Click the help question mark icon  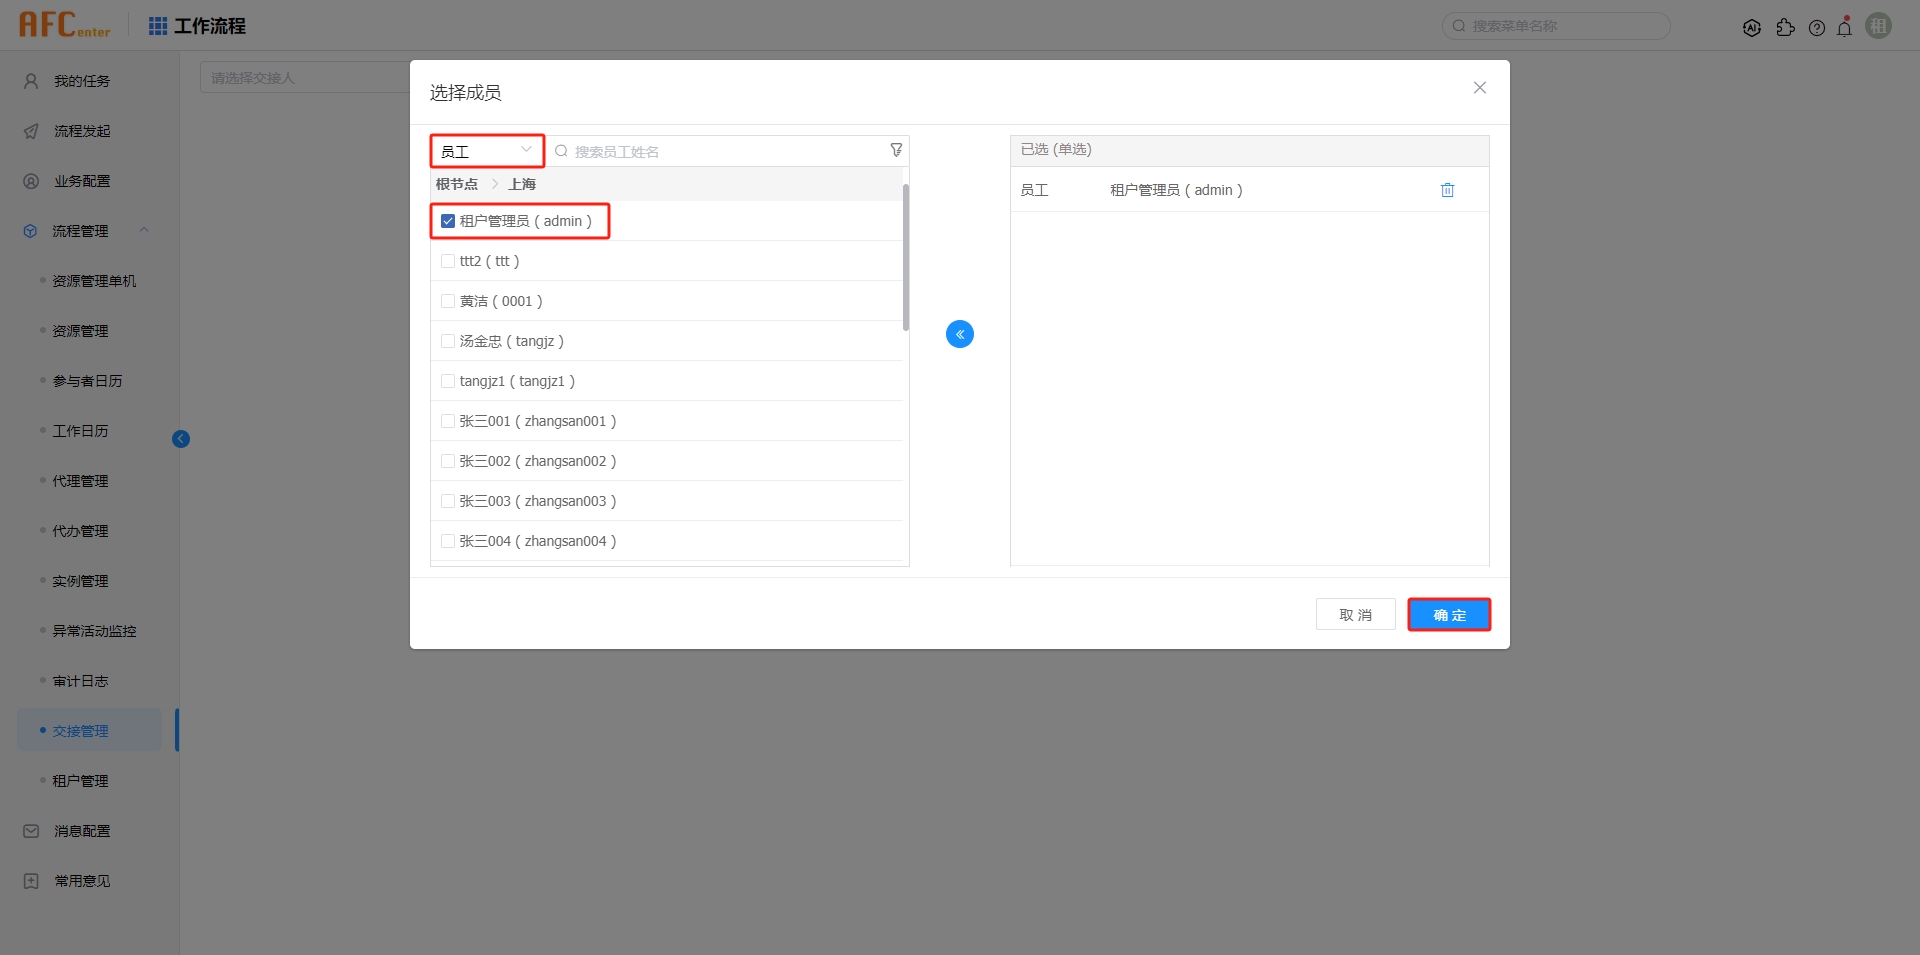[1818, 27]
